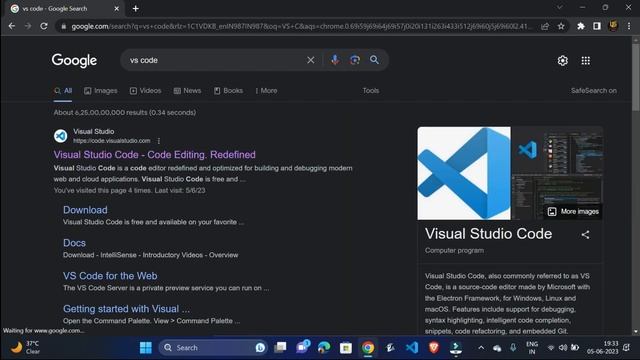Click the More images button
Screen dimensions: 640x360
coord(573,211)
